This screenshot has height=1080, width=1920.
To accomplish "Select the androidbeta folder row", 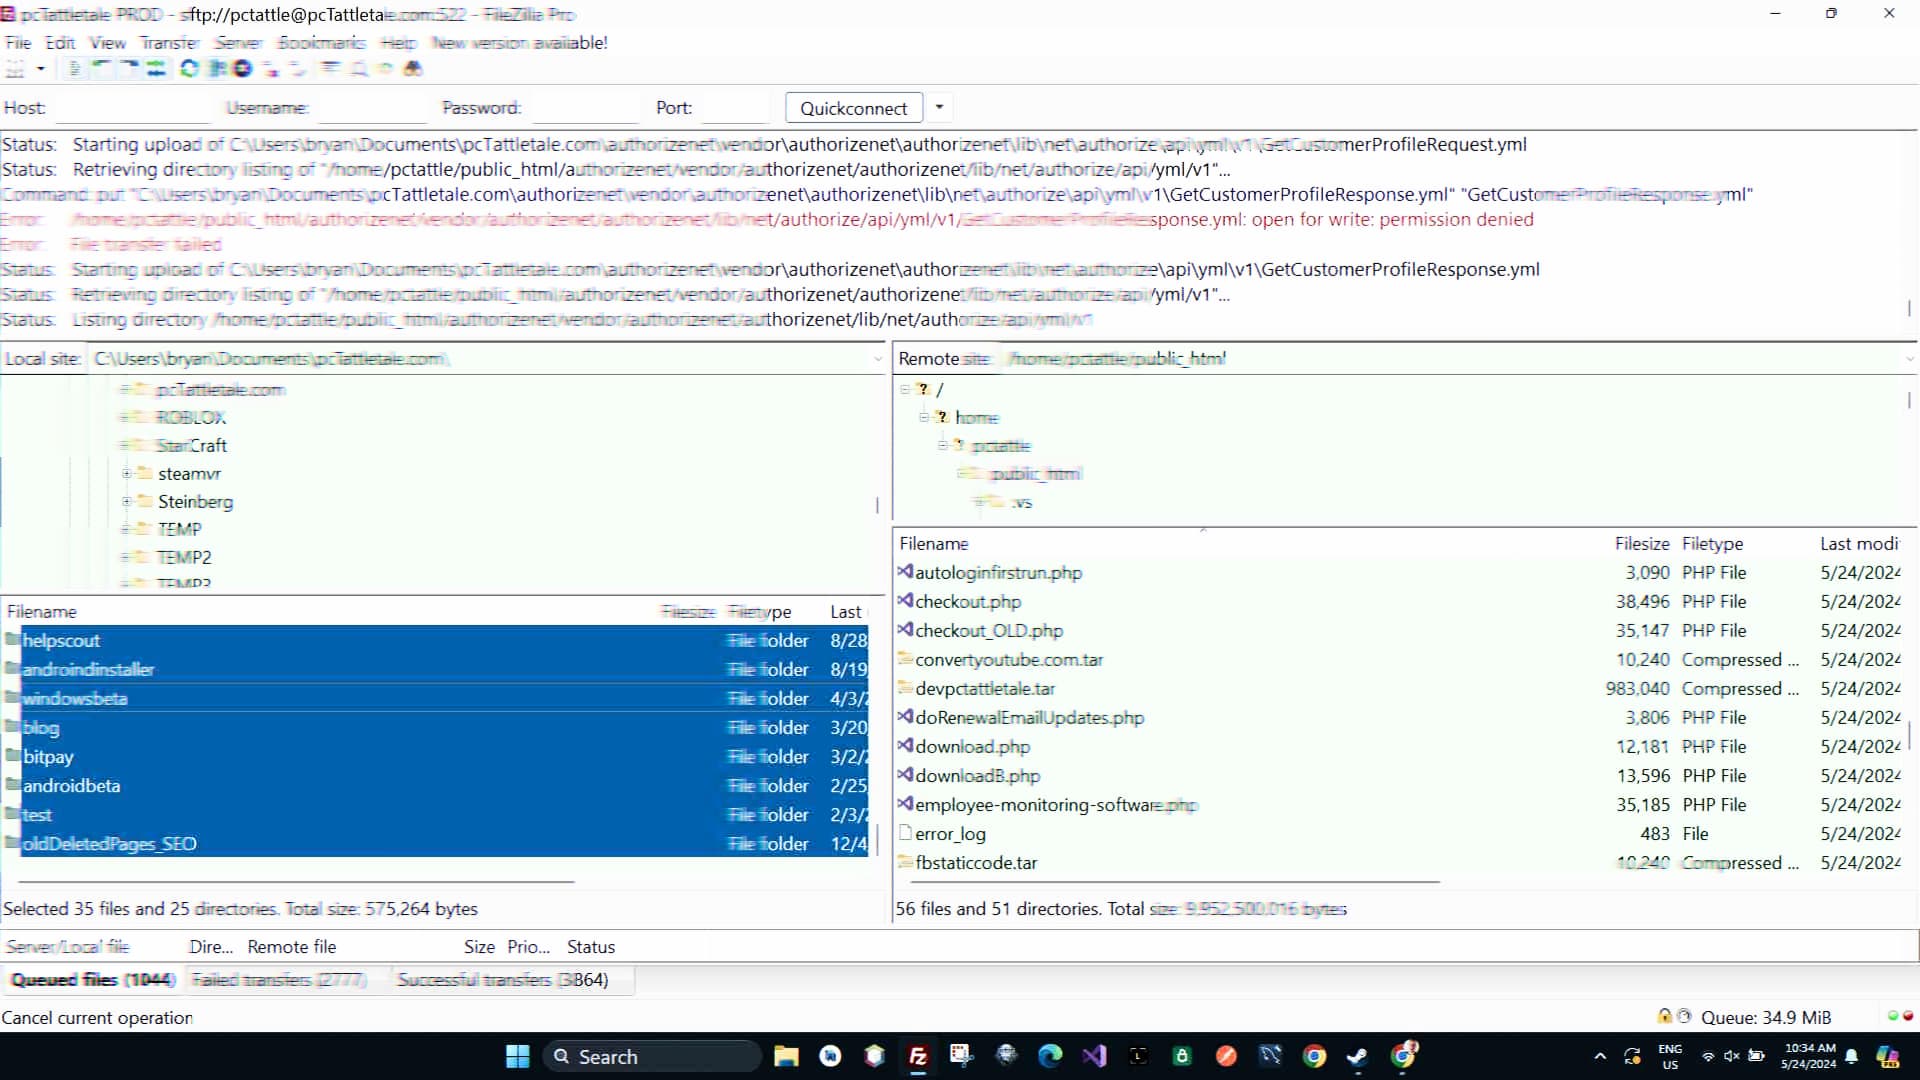I will tap(435, 786).
